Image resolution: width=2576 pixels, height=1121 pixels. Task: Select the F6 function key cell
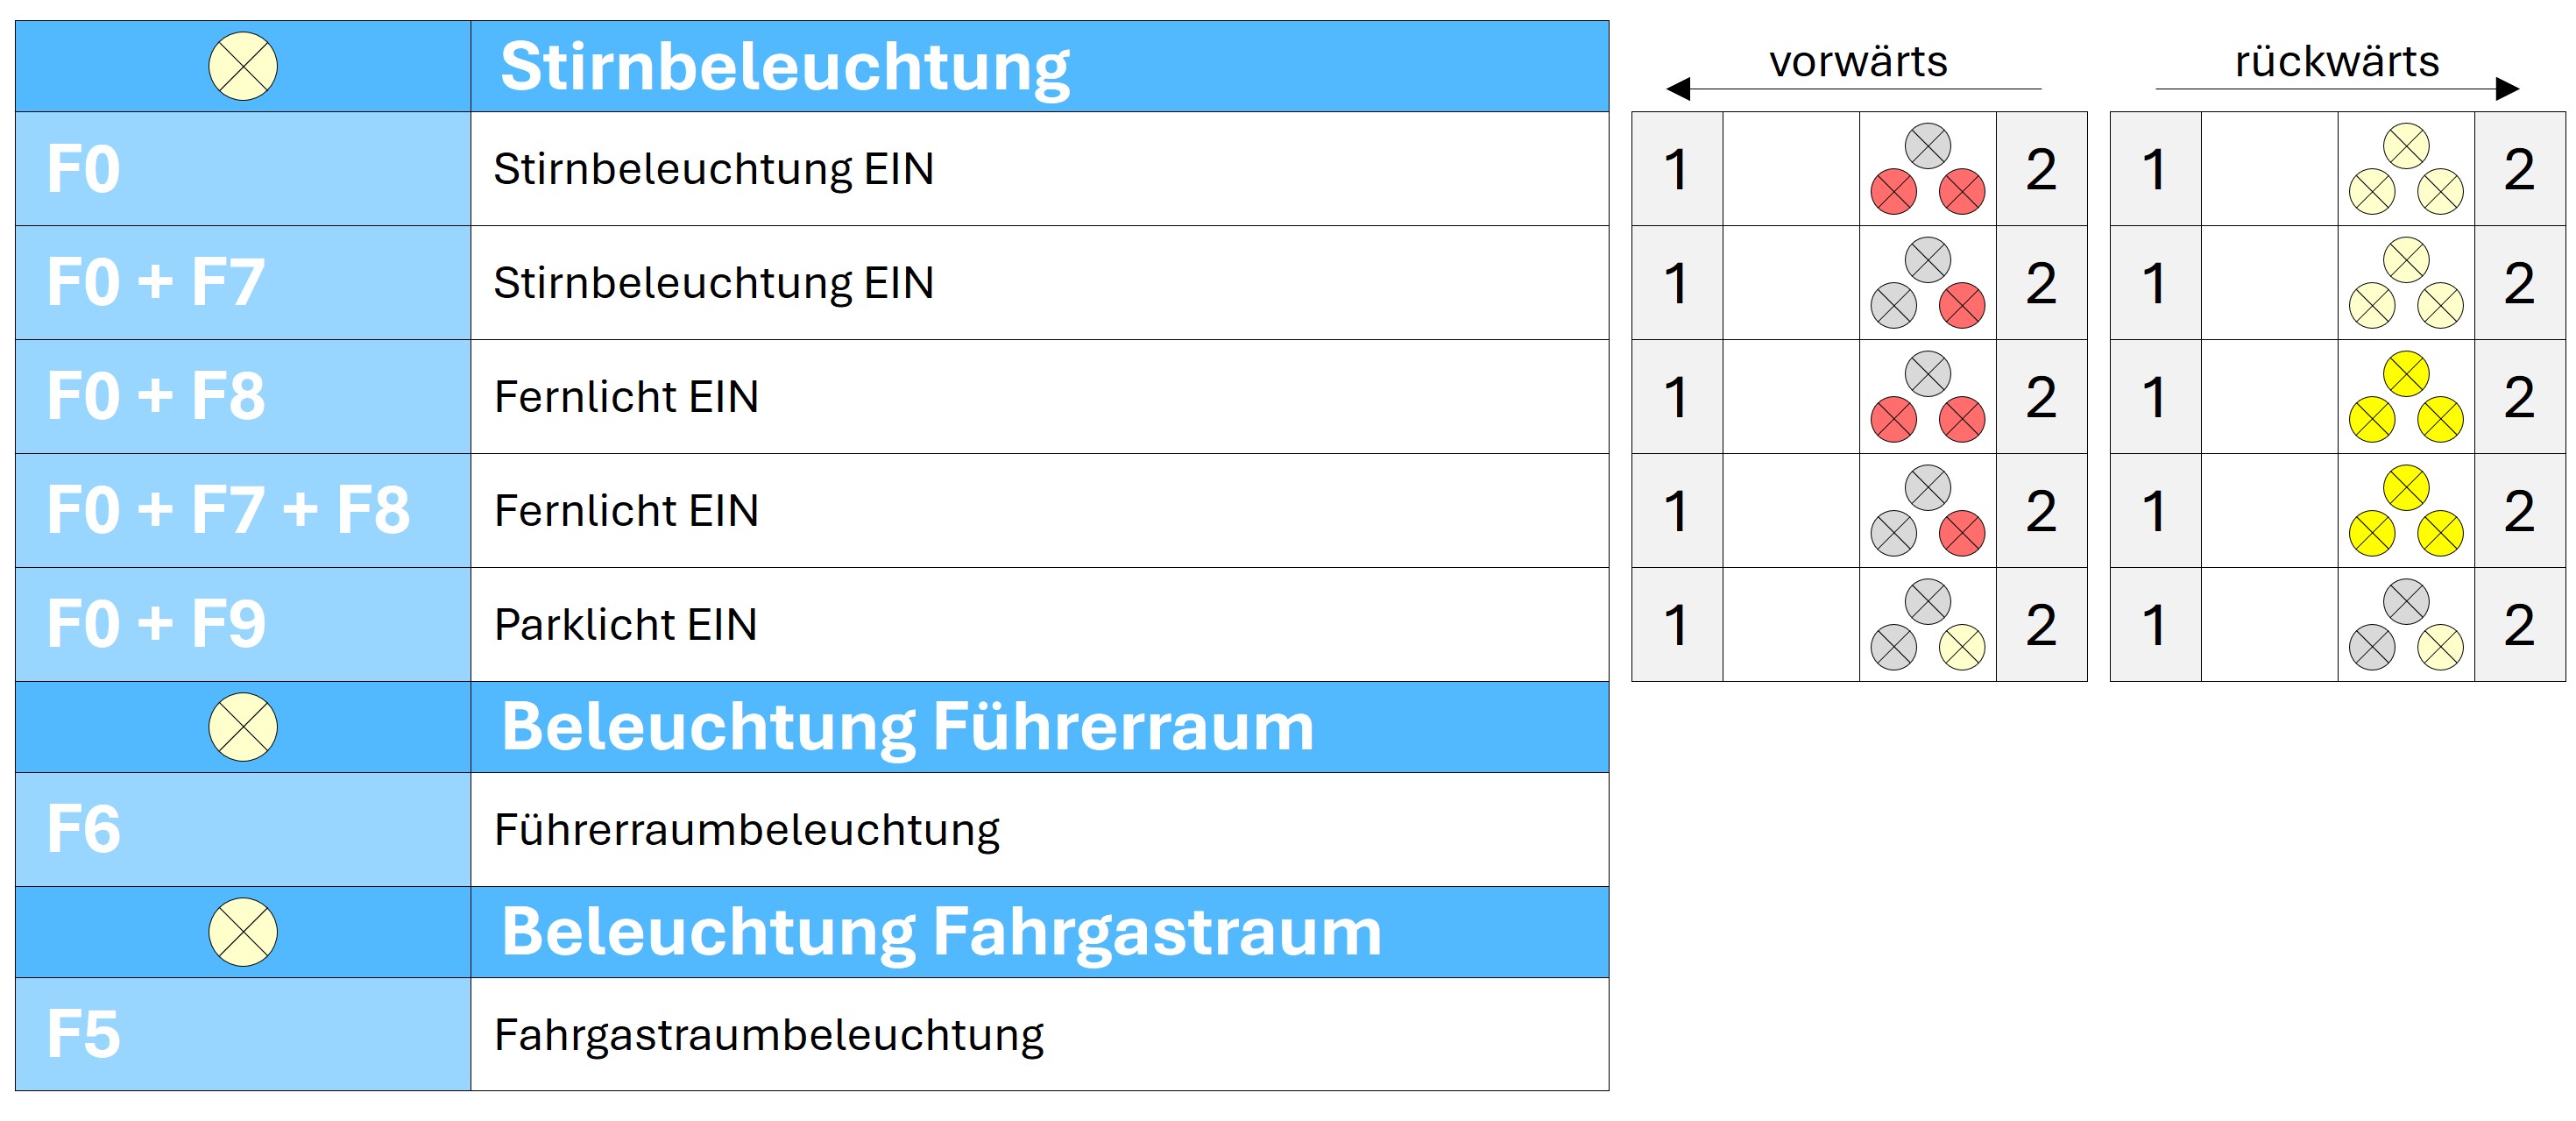pos(243,830)
